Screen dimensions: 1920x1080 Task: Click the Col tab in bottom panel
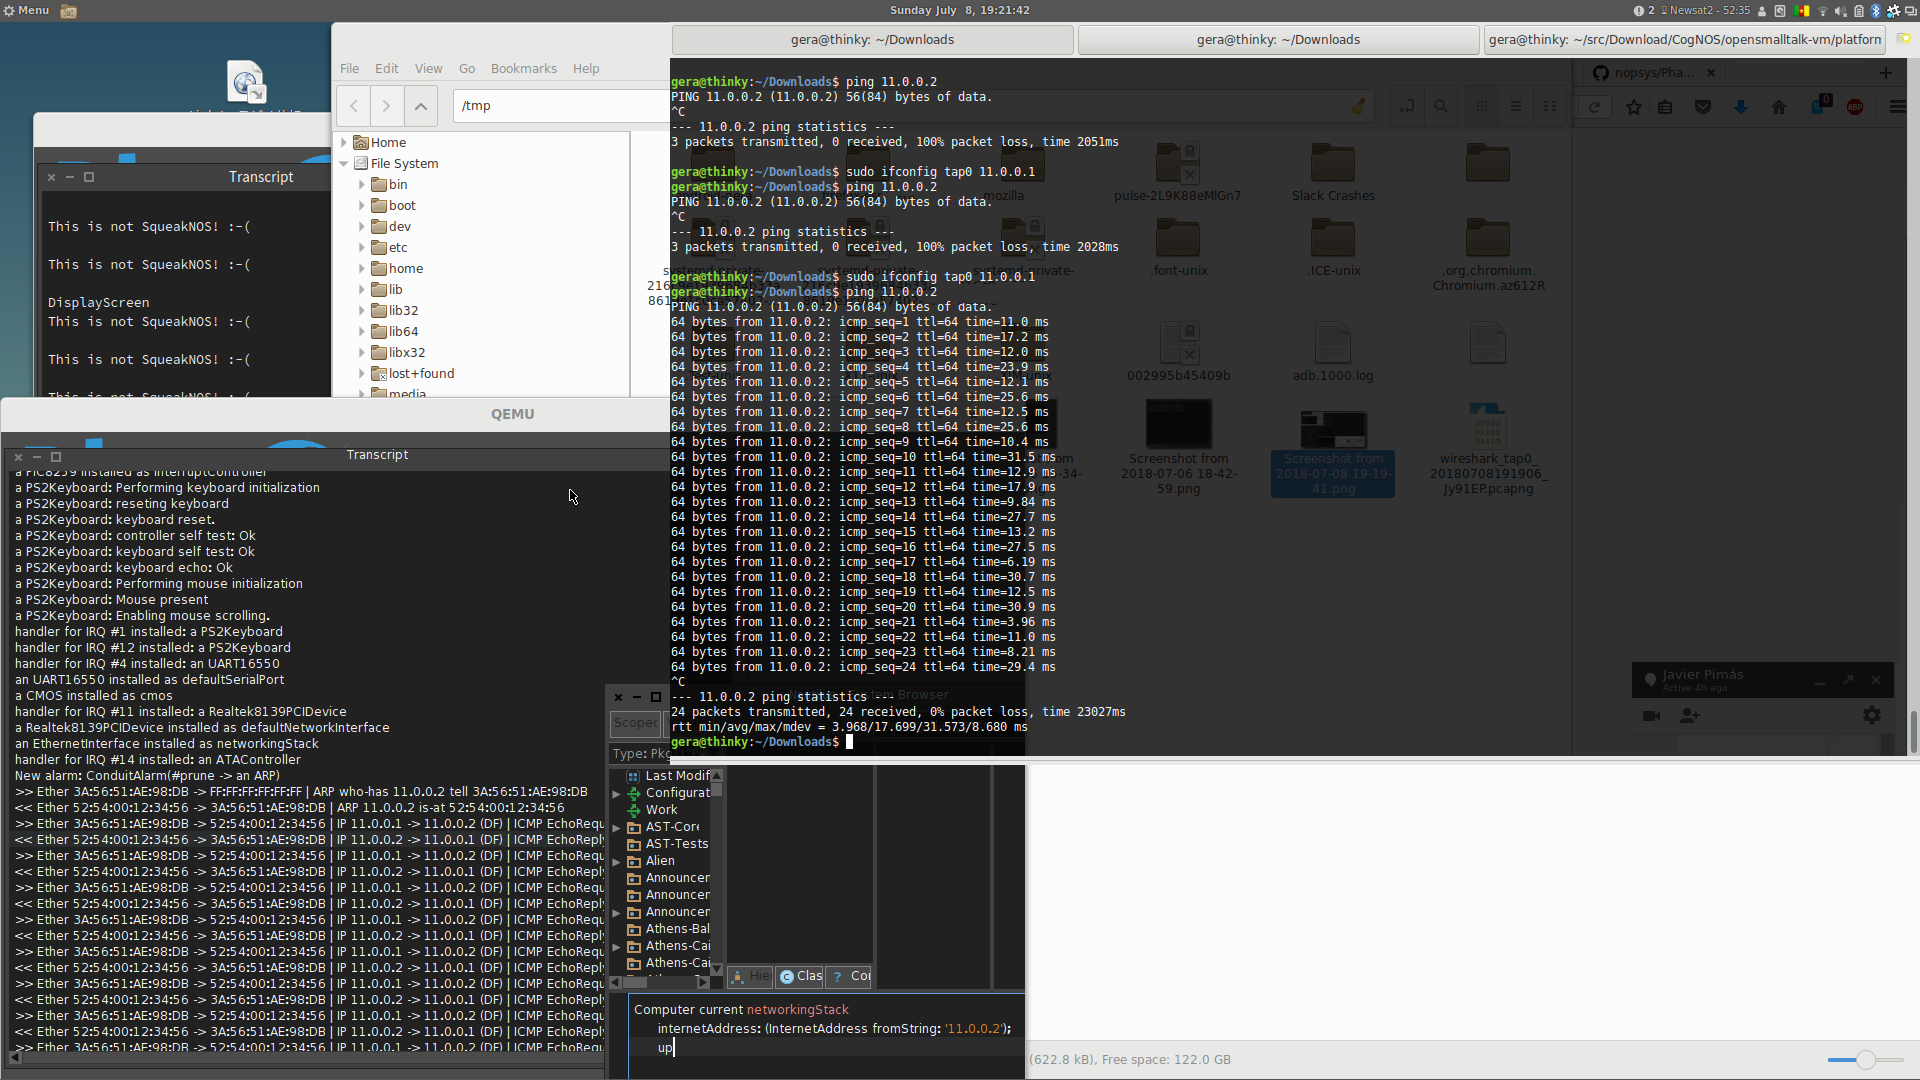[x=856, y=976]
